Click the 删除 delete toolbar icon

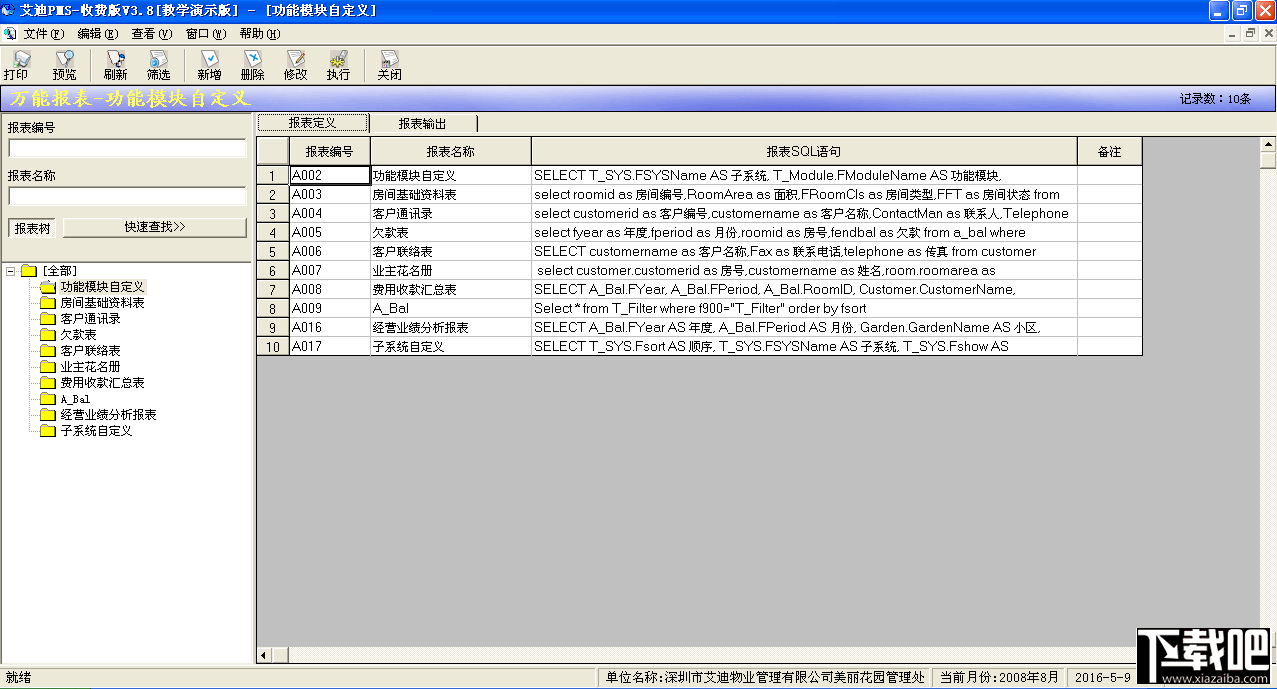point(253,66)
